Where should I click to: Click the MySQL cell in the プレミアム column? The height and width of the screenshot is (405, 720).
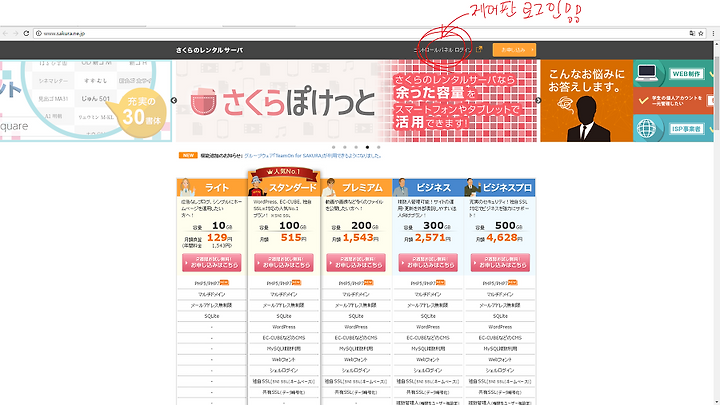pos(356,349)
